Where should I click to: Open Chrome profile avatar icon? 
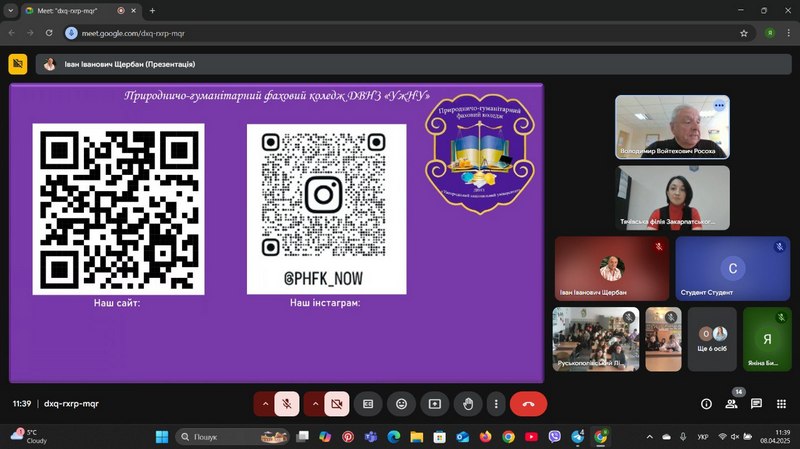(x=770, y=33)
